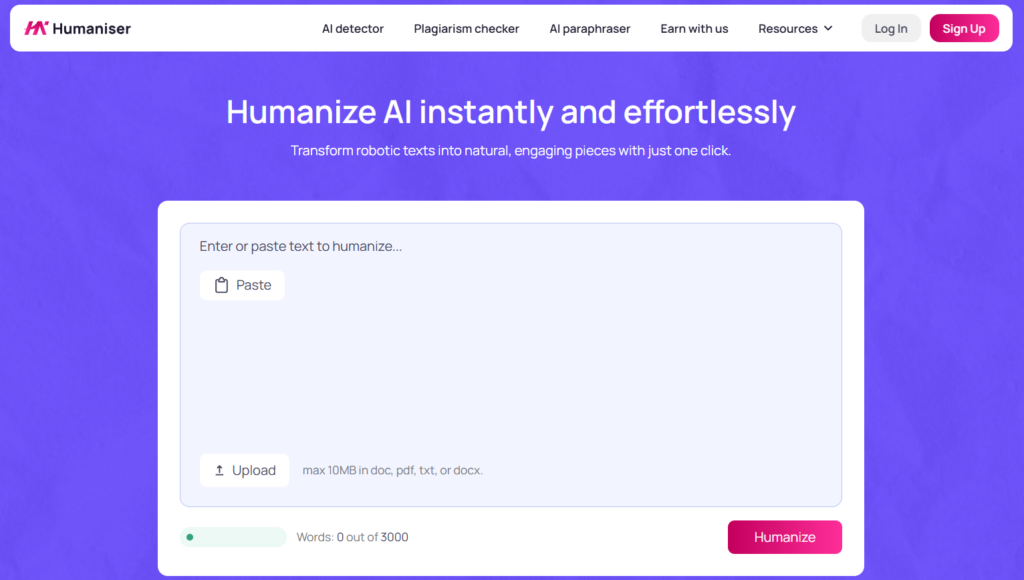The width and height of the screenshot is (1024, 580).
Task: Select the Earn with us link
Action: click(694, 29)
